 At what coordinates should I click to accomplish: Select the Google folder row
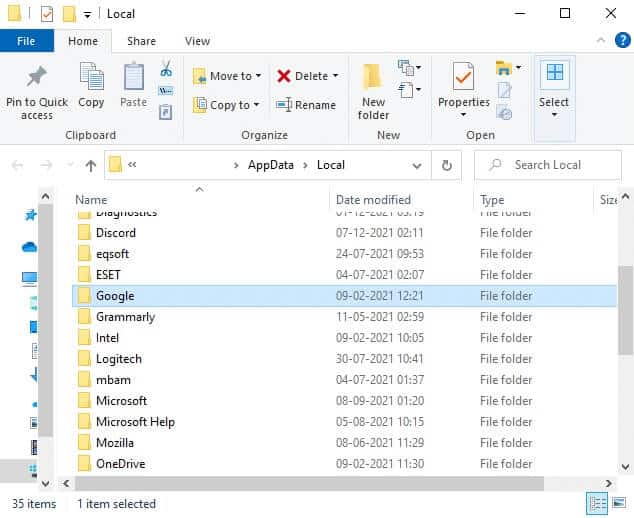pos(344,296)
